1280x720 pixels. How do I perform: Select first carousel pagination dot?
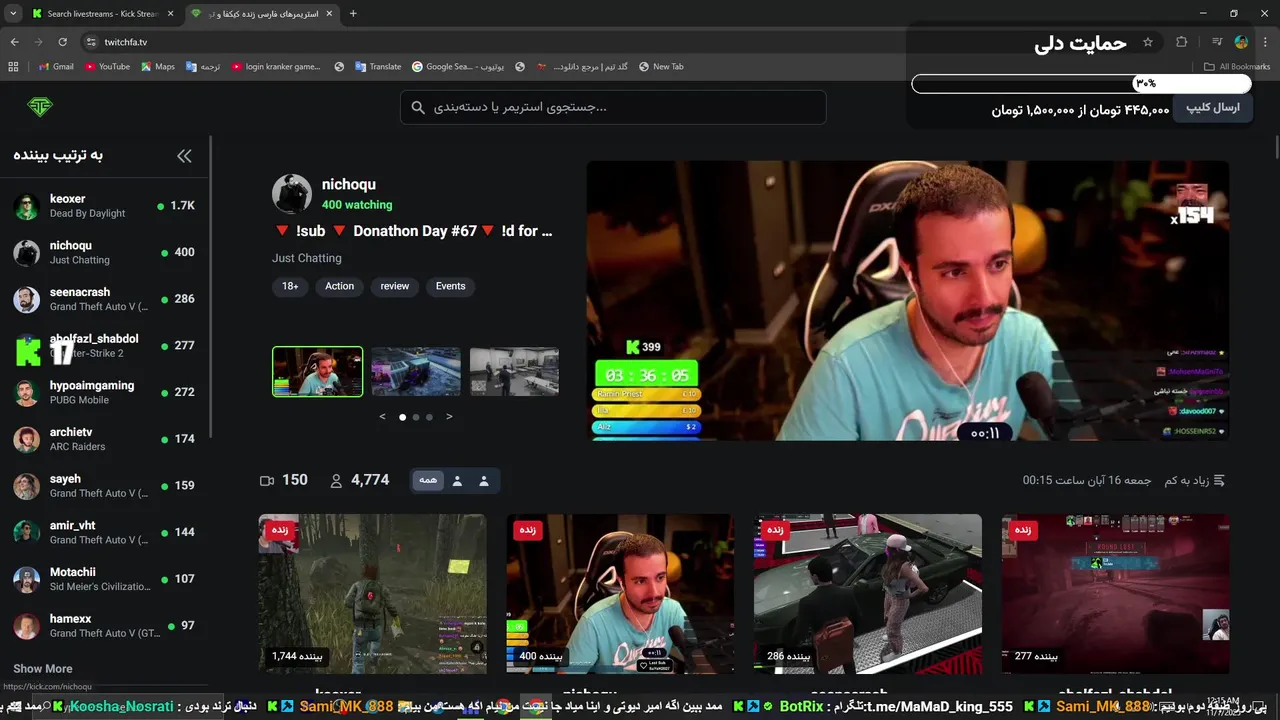click(x=403, y=417)
